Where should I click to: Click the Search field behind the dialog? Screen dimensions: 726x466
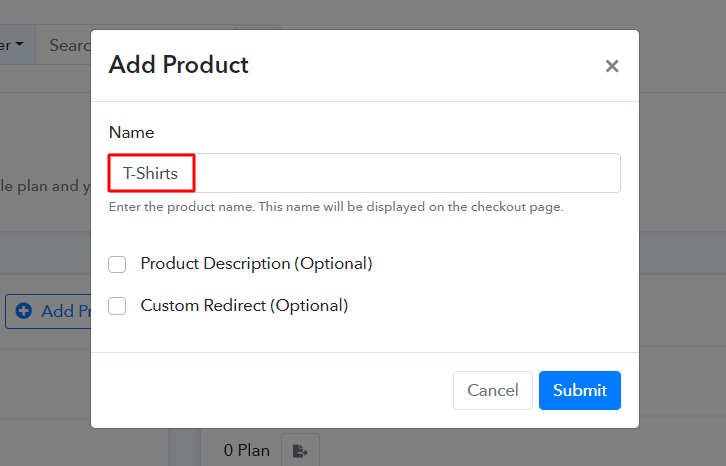pyautogui.click(x=64, y=45)
